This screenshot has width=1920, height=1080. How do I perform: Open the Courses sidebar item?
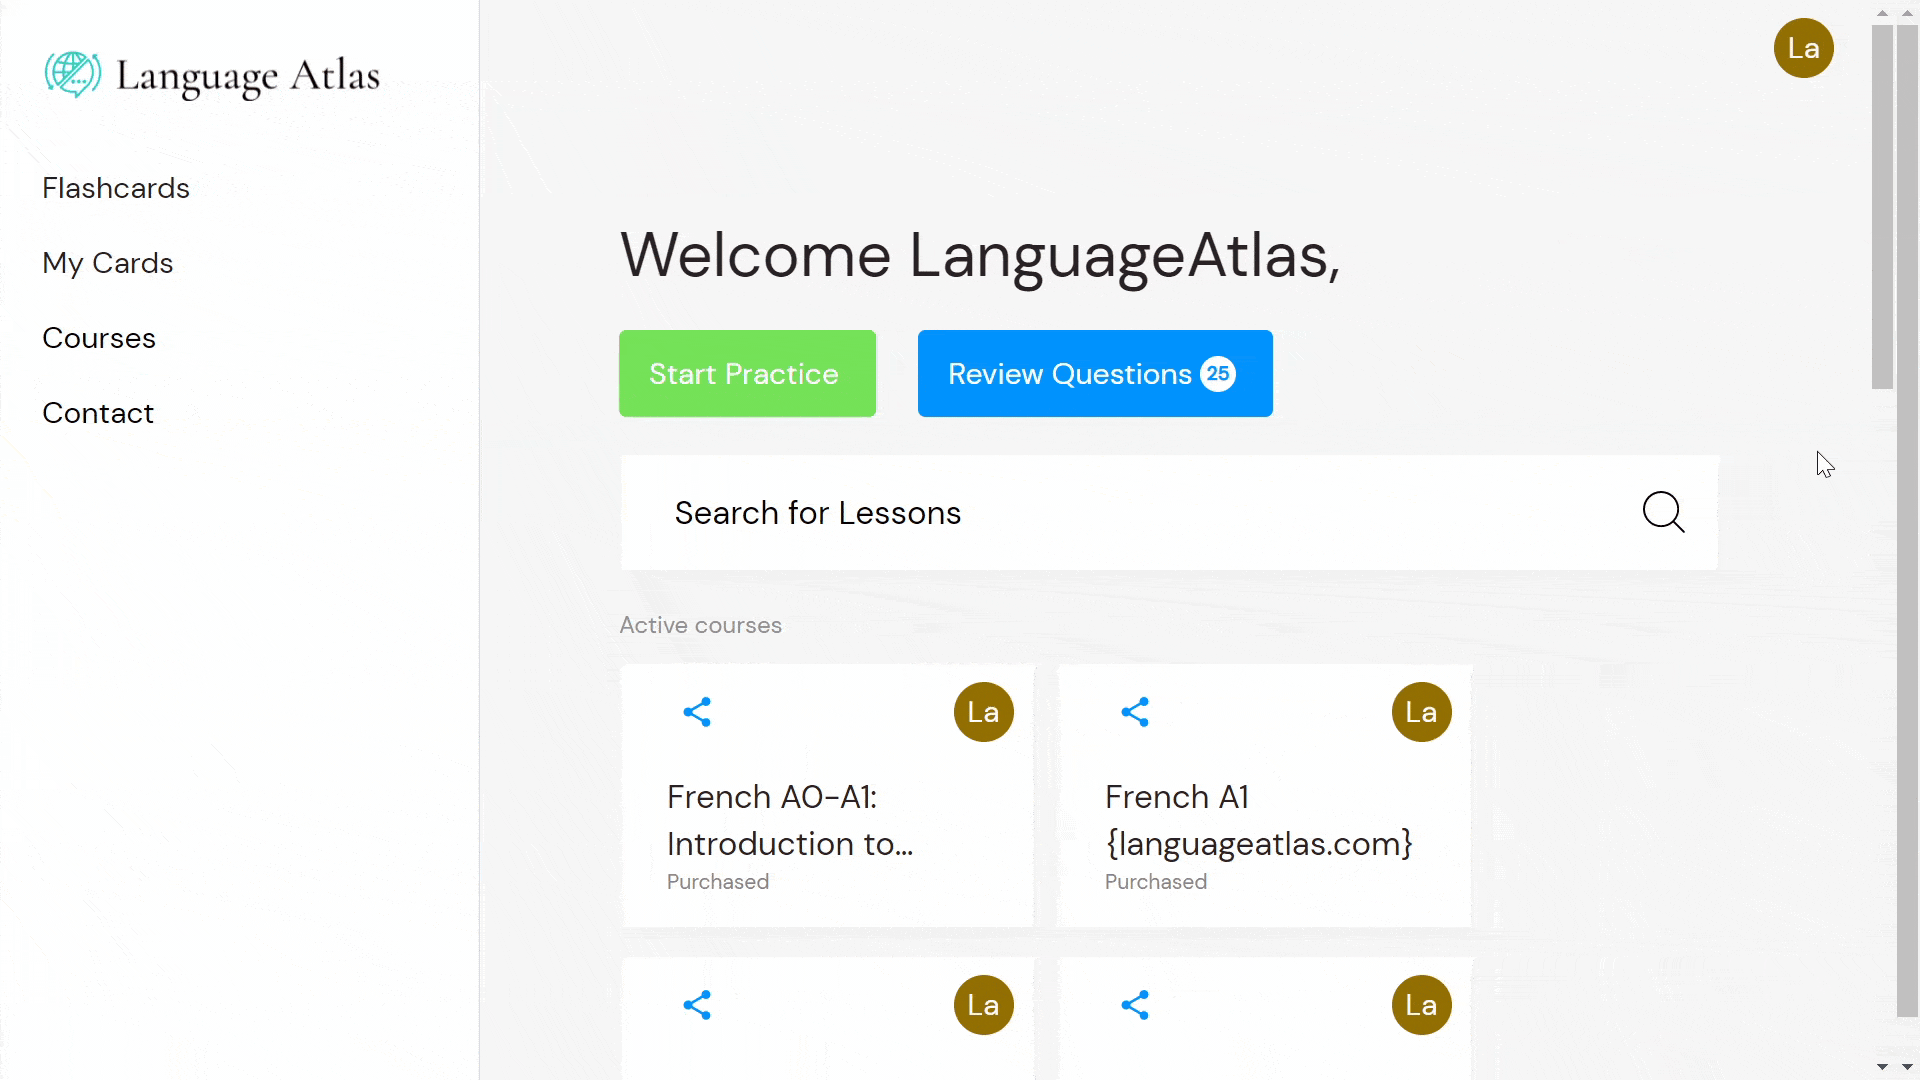[99, 338]
